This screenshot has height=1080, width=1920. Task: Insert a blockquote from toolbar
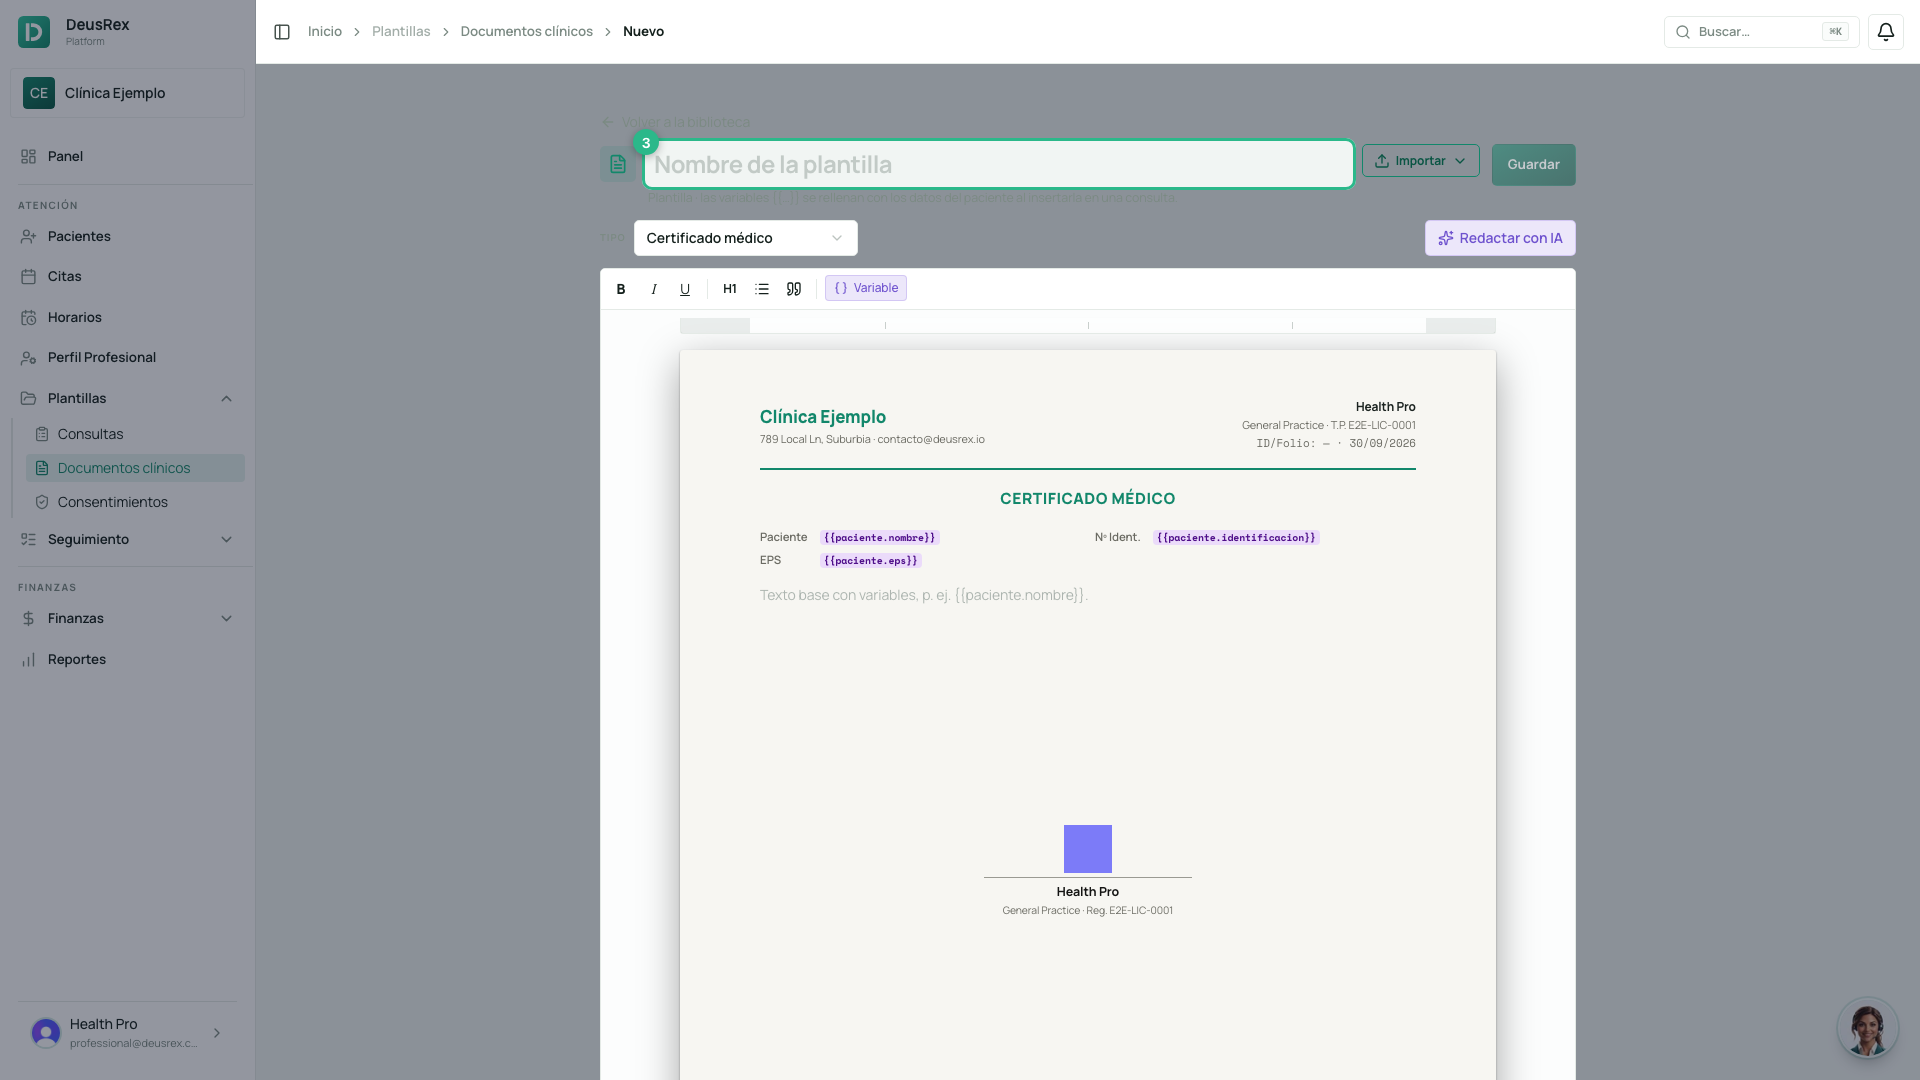click(794, 289)
